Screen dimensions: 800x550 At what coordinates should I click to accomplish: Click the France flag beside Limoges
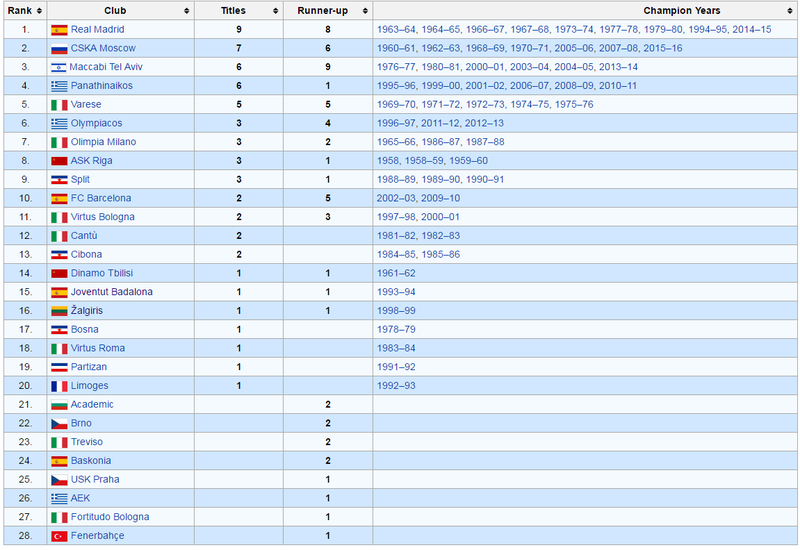click(59, 387)
